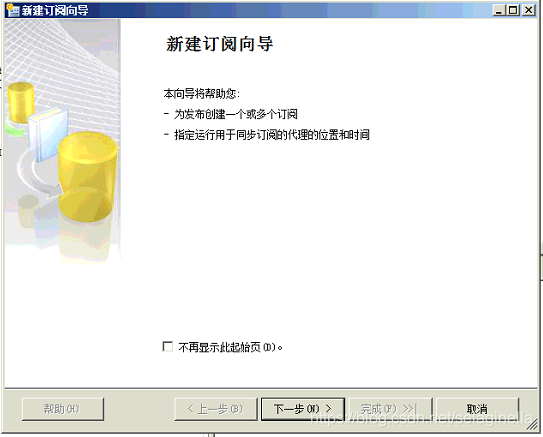The width and height of the screenshot is (543, 437).
Task: Cancel the wizard with 取消
Action: (x=477, y=409)
